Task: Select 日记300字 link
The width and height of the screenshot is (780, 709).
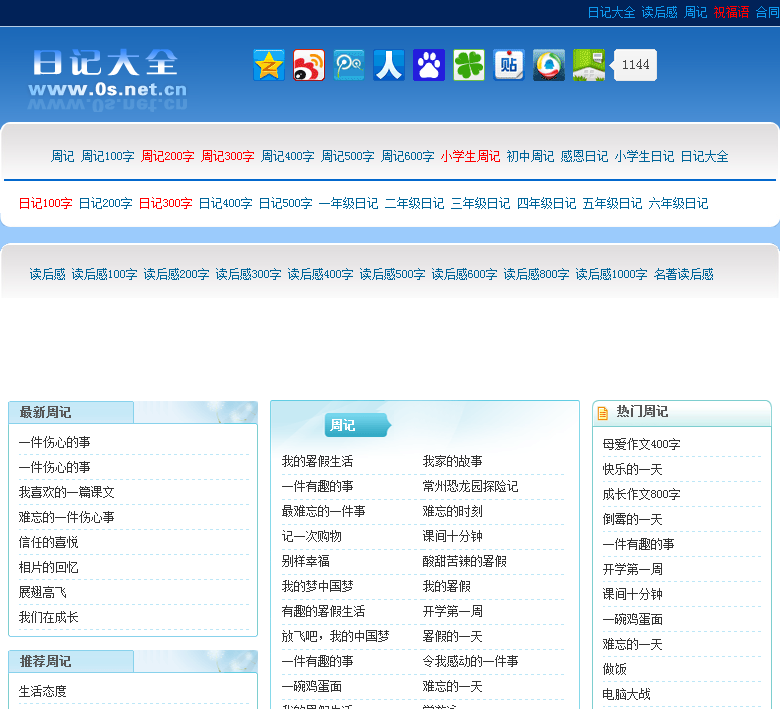Action: click(165, 203)
